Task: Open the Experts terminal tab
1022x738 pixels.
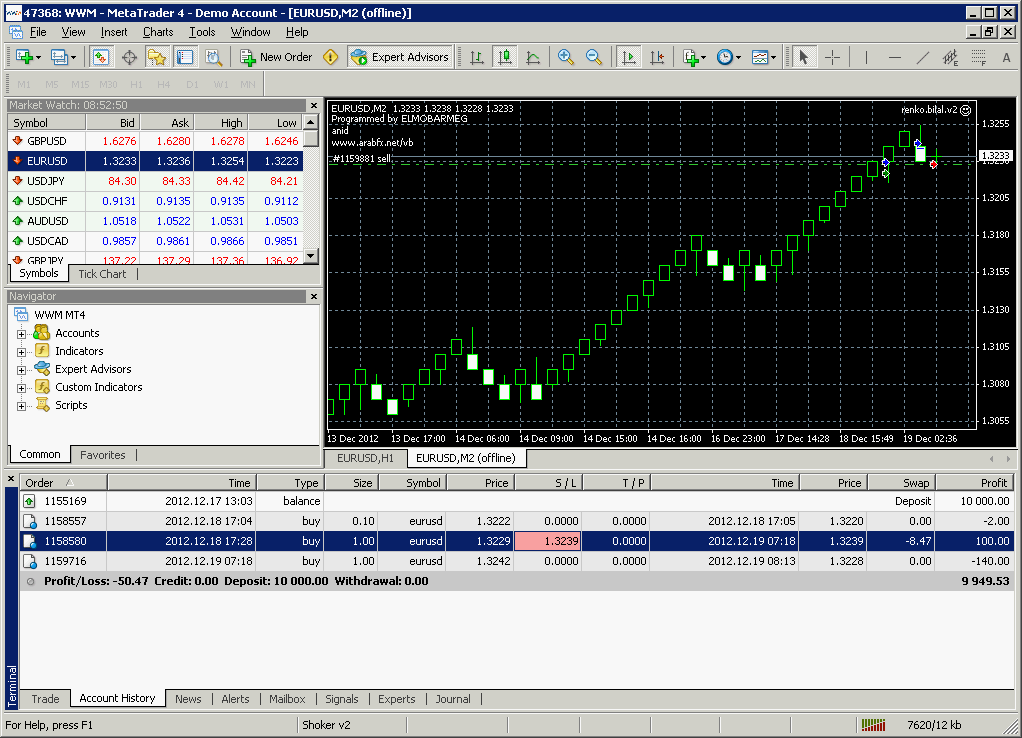Action: (396, 699)
